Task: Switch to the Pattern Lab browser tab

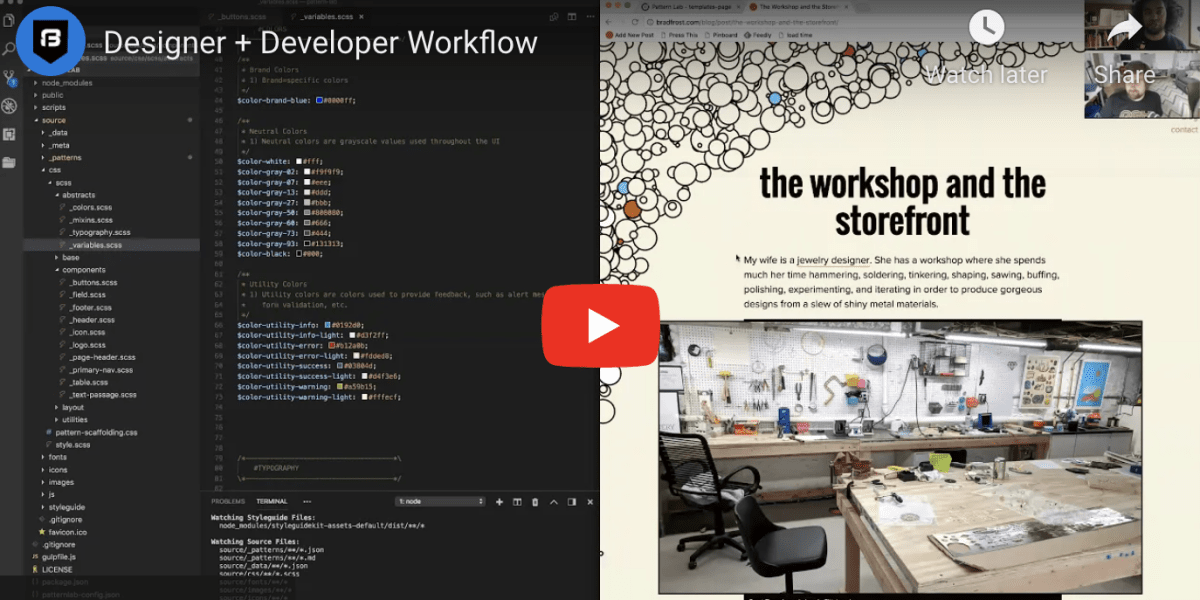Action: click(x=690, y=7)
